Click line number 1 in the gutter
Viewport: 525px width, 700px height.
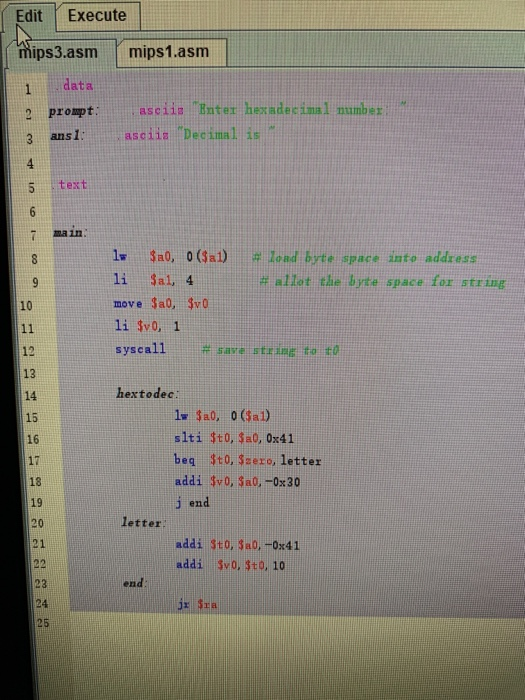(x=28, y=89)
